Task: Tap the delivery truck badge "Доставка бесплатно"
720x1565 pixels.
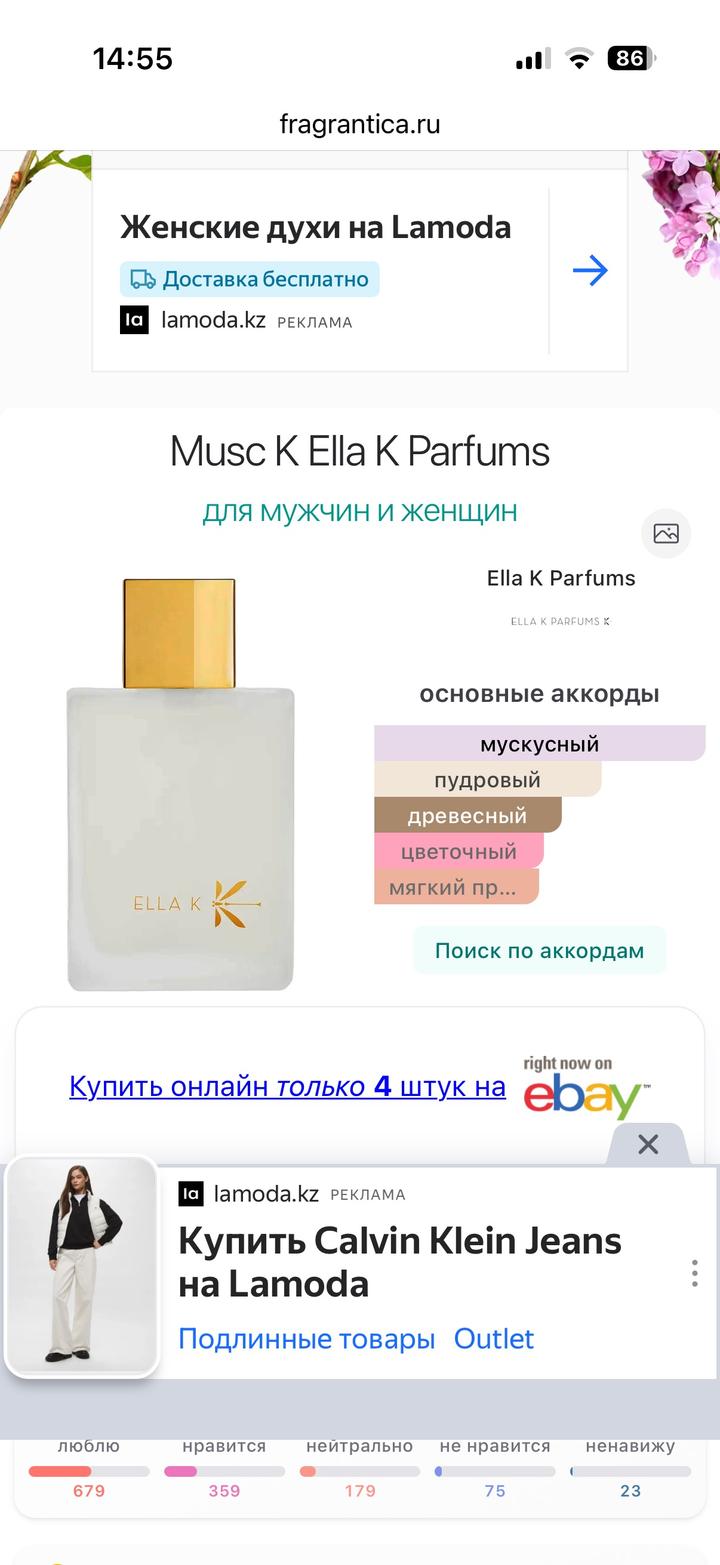Action: coord(250,279)
